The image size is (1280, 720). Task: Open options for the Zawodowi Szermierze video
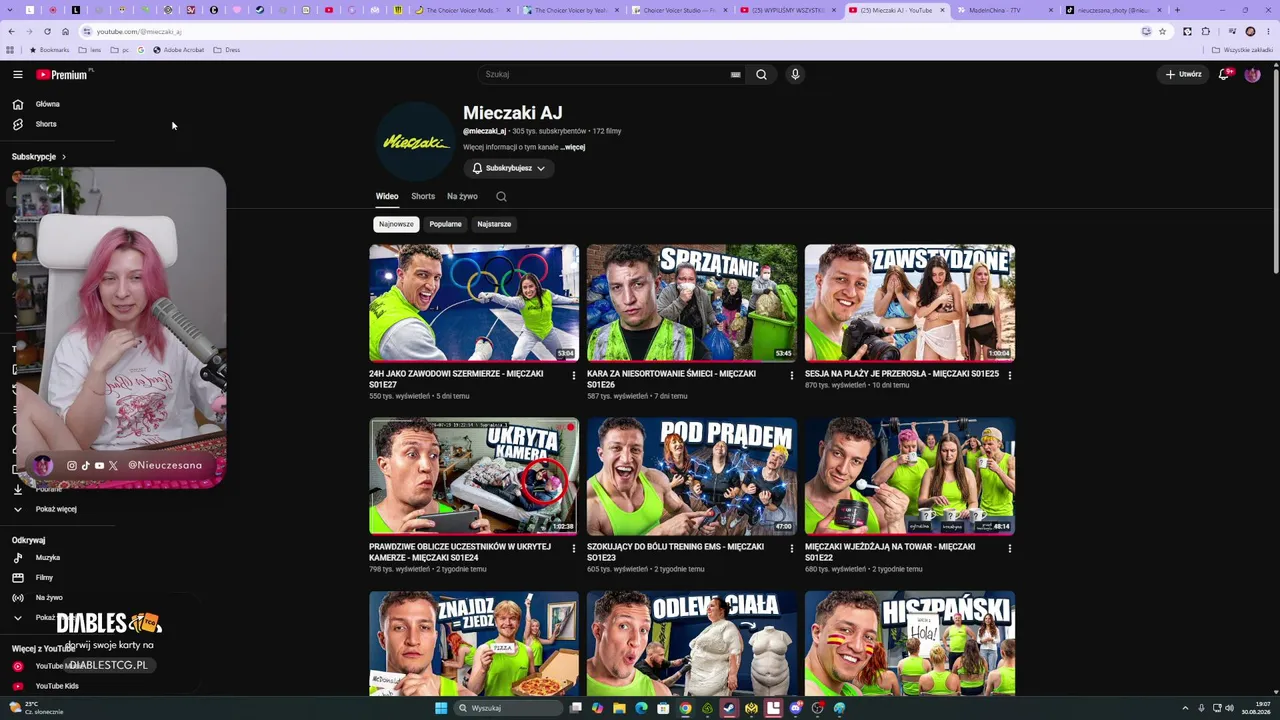pyautogui.click(x=574, y=375)
